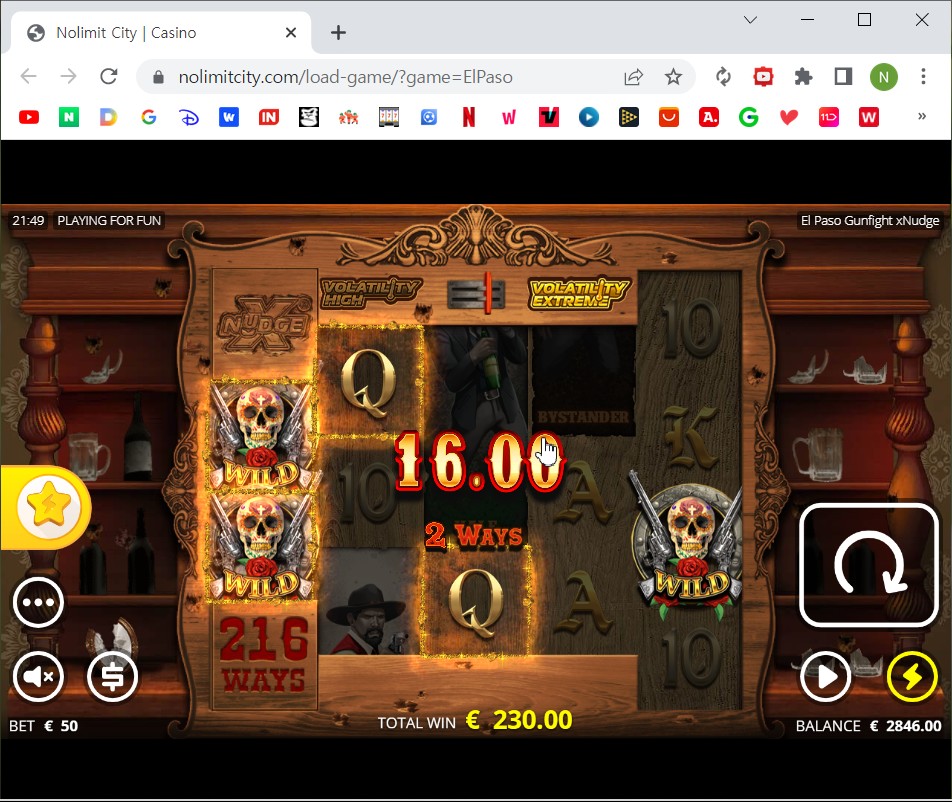Open a new browser tab
The height and width of the screenshot is (802, 952).
[338, 33]
